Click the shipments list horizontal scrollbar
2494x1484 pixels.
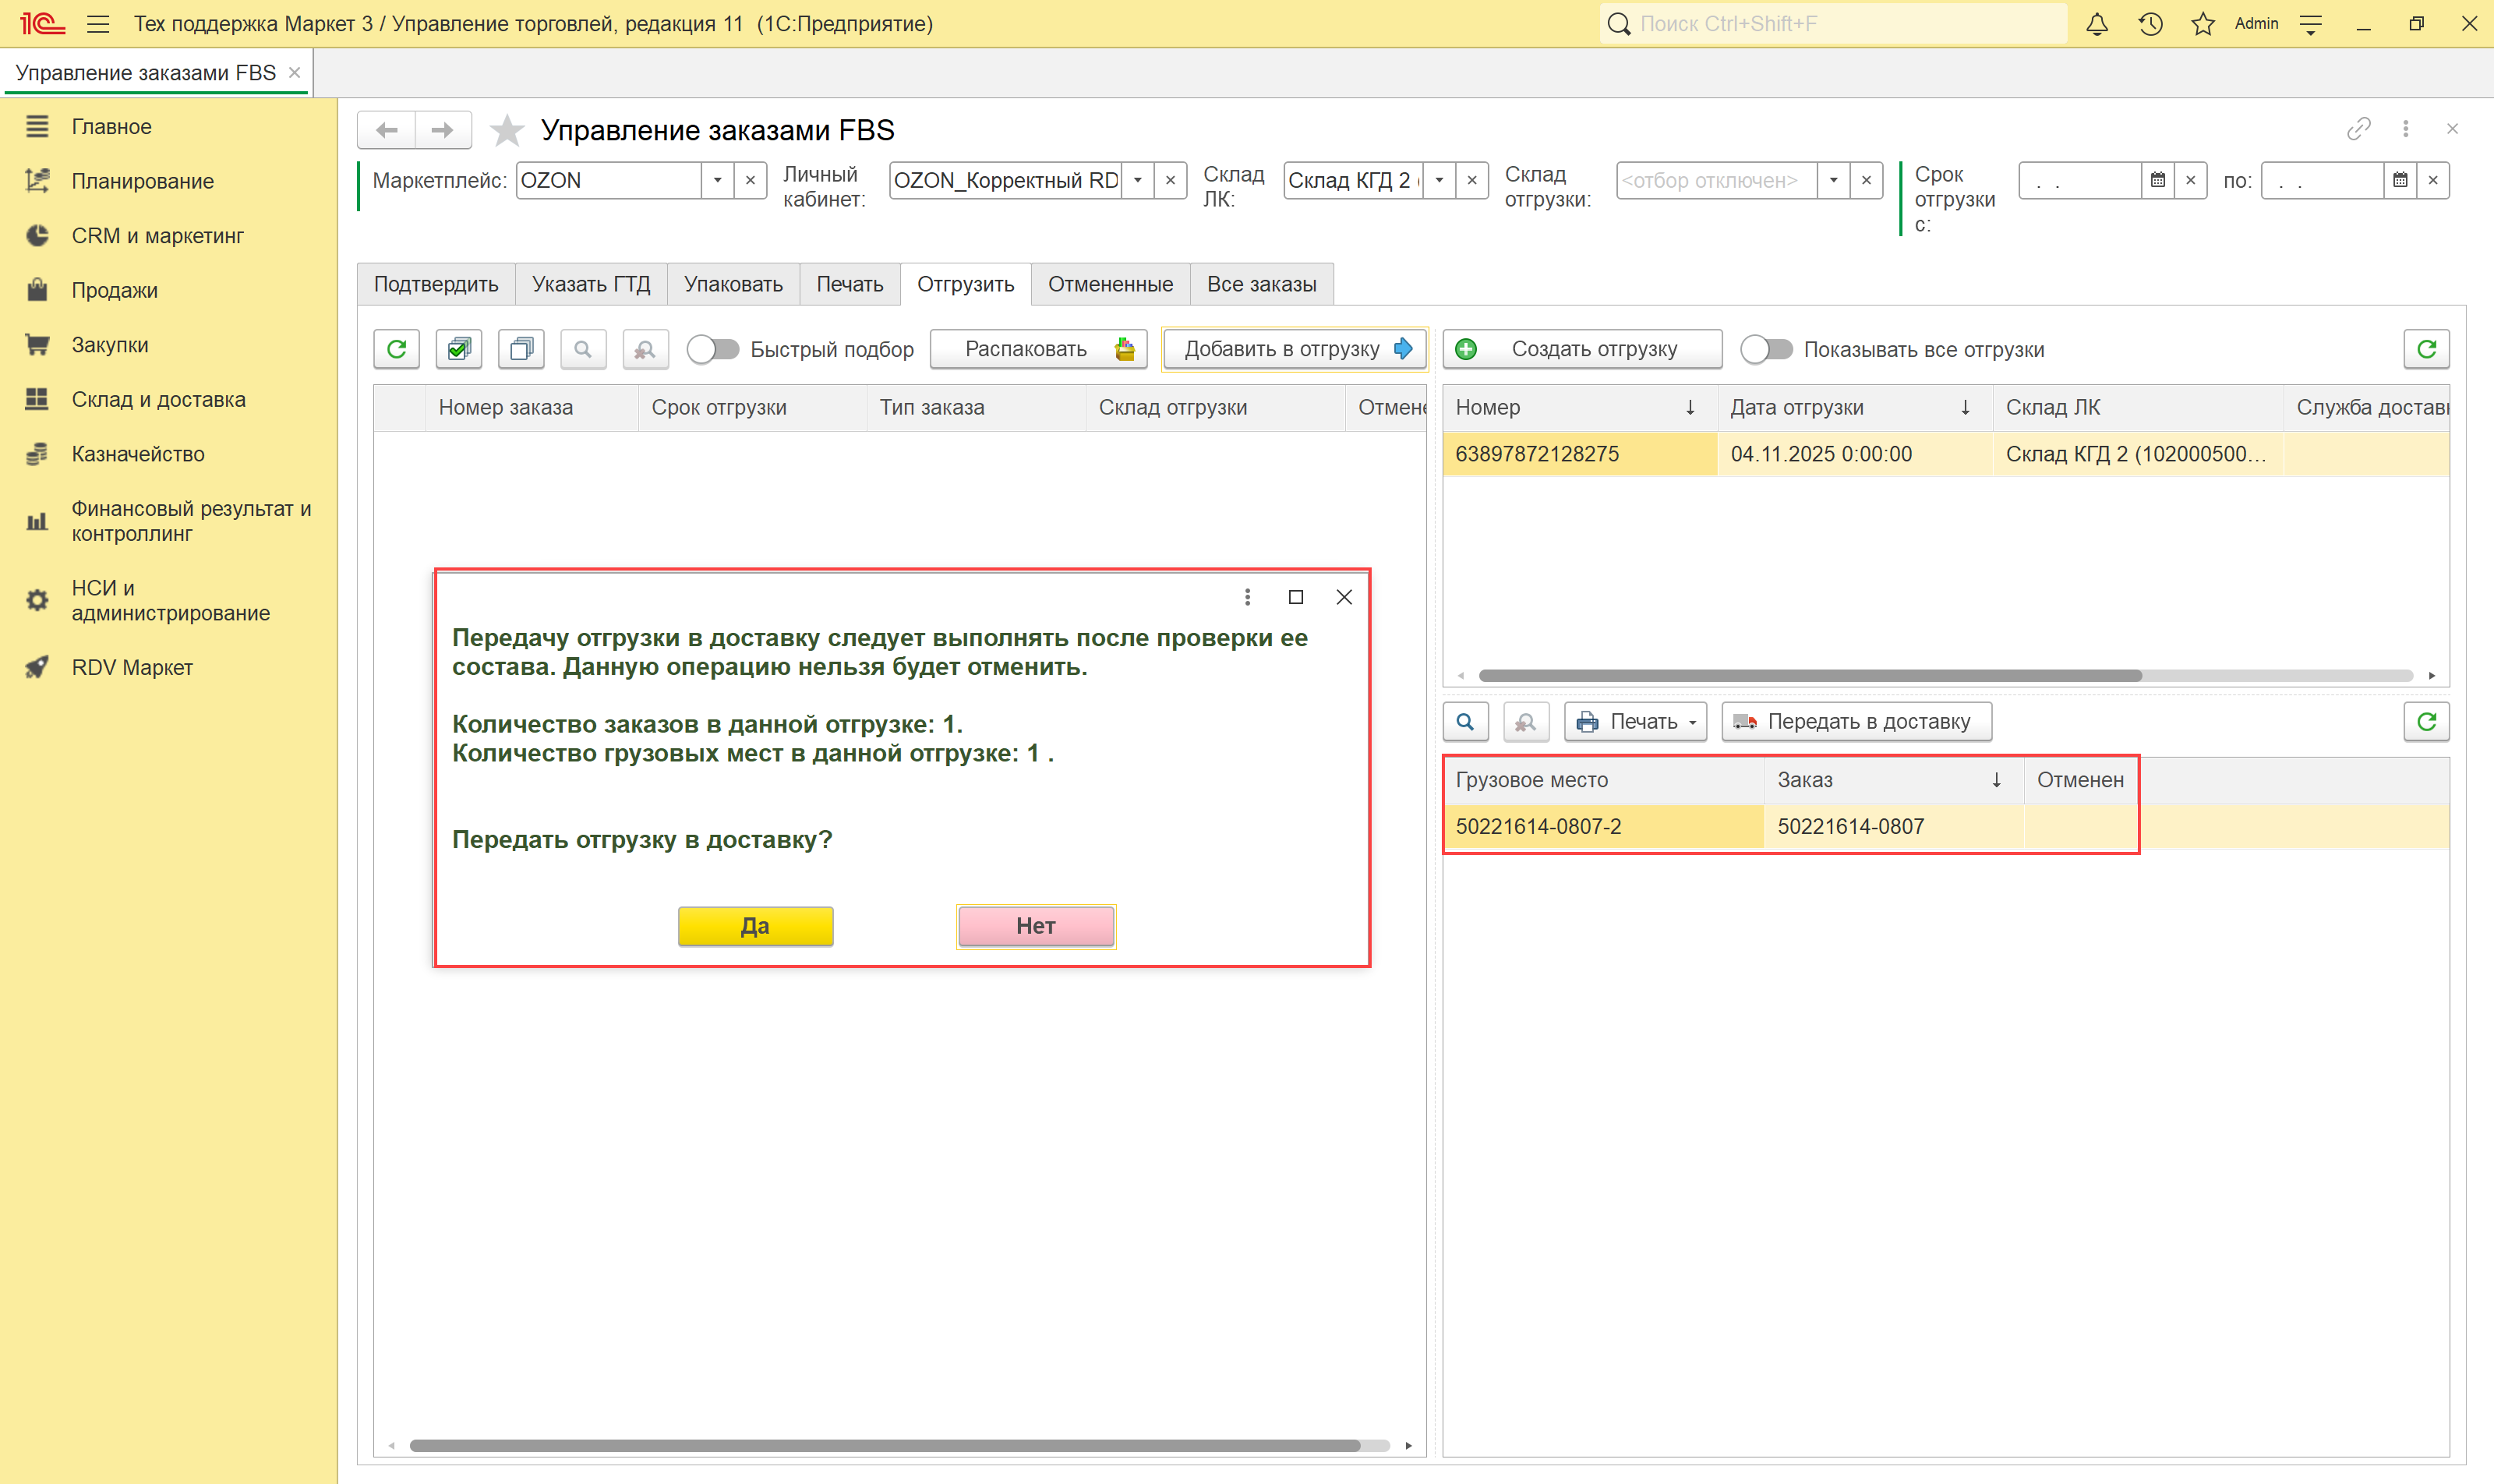pyautogui.click(x=1810, y=676)
